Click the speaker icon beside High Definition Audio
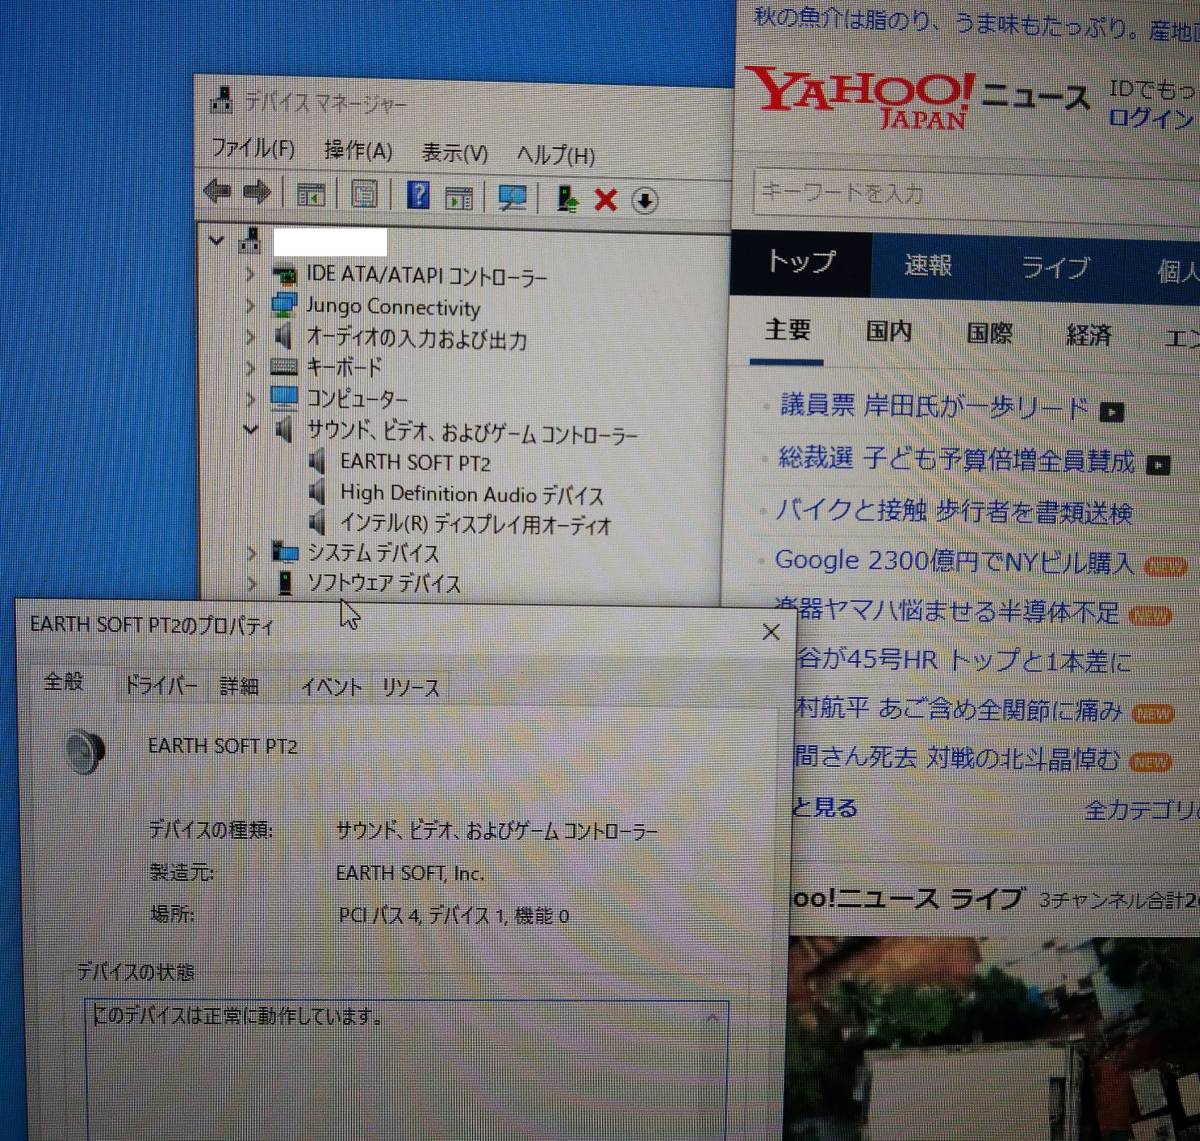1200x1141 pixels. [x=318, y=491]
